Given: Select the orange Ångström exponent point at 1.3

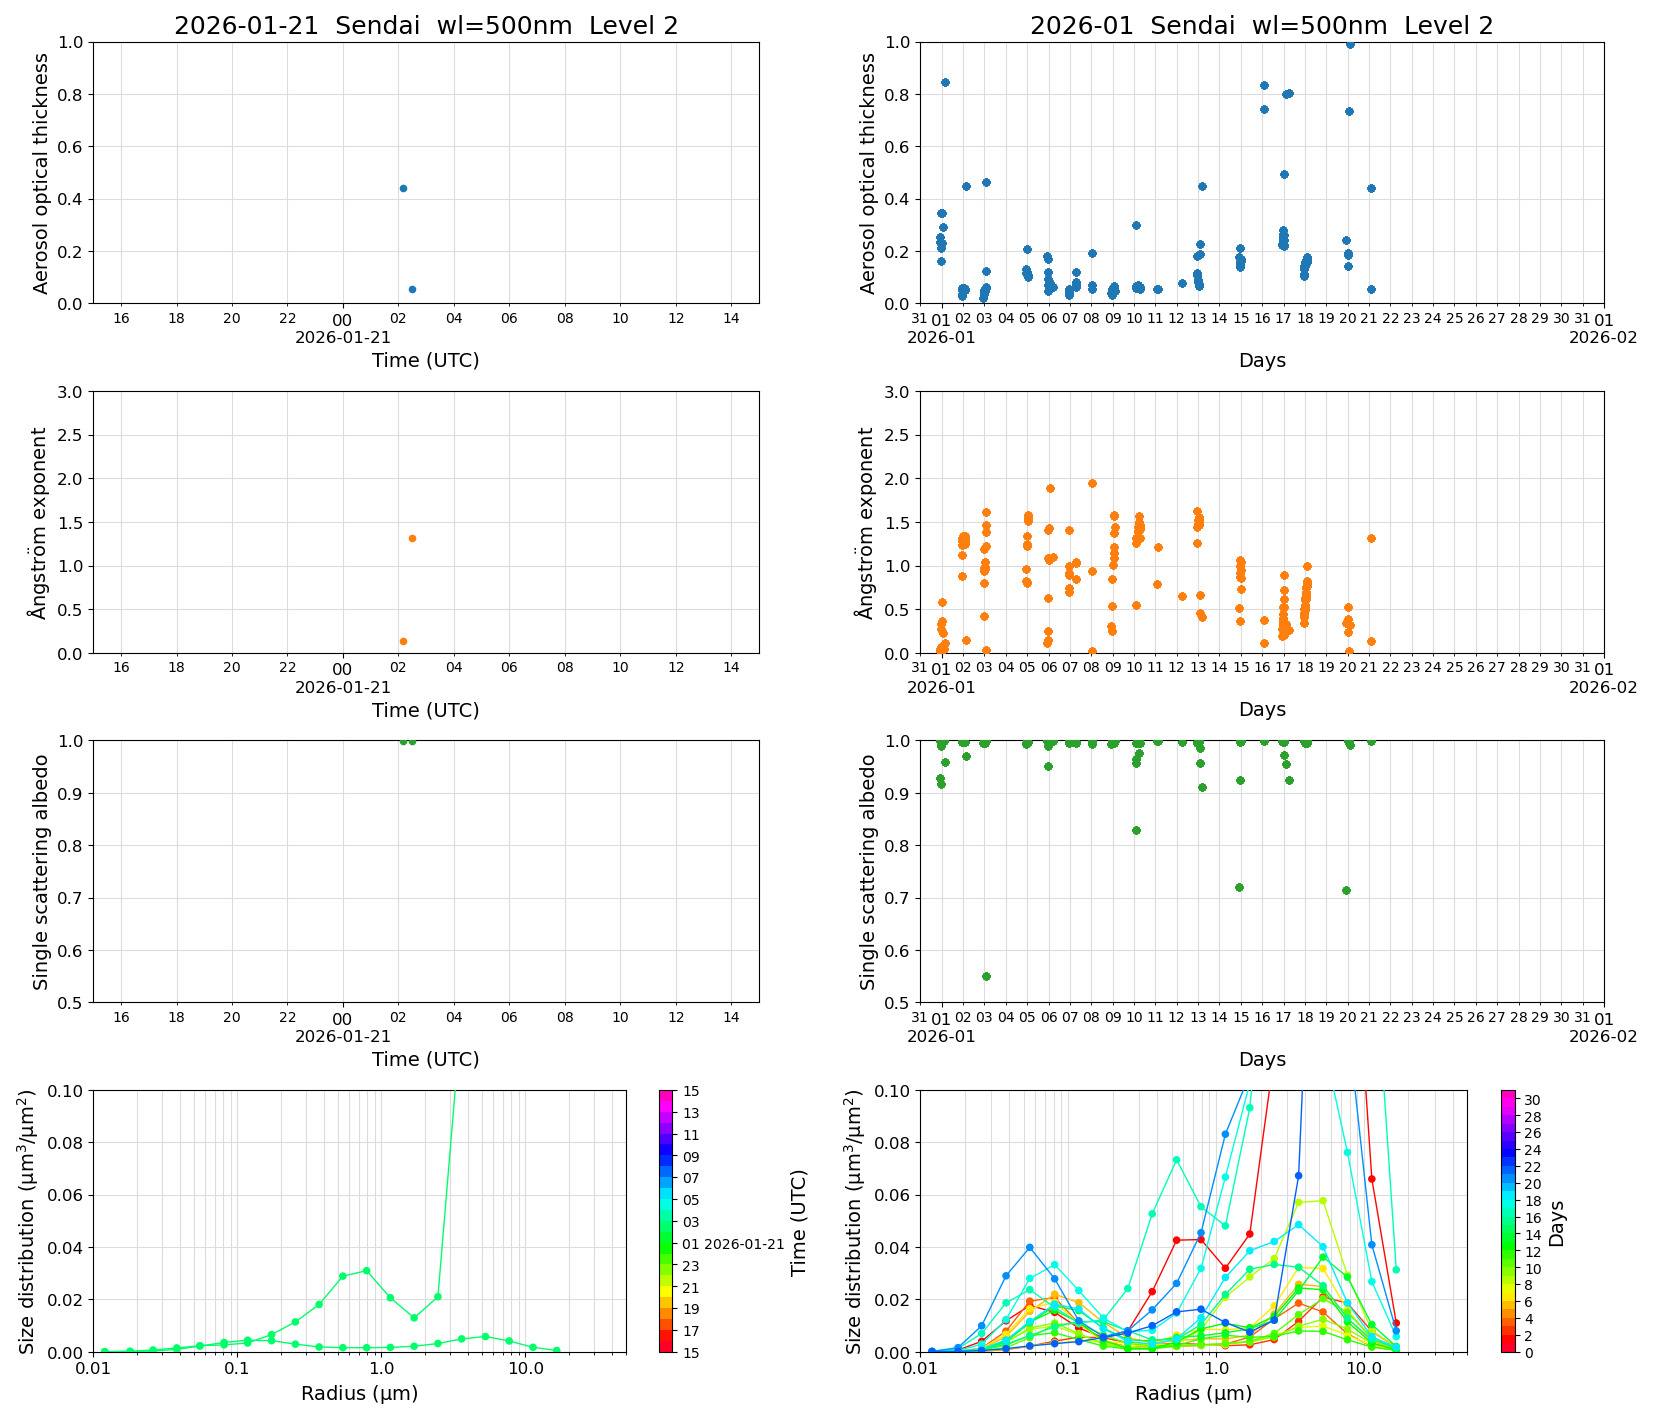Looking at the screenshot, I should (412, 540).
